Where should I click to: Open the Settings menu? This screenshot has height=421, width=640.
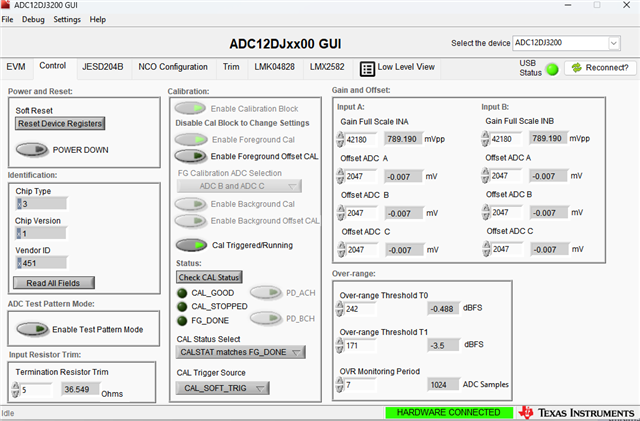[x=67, y=19]
